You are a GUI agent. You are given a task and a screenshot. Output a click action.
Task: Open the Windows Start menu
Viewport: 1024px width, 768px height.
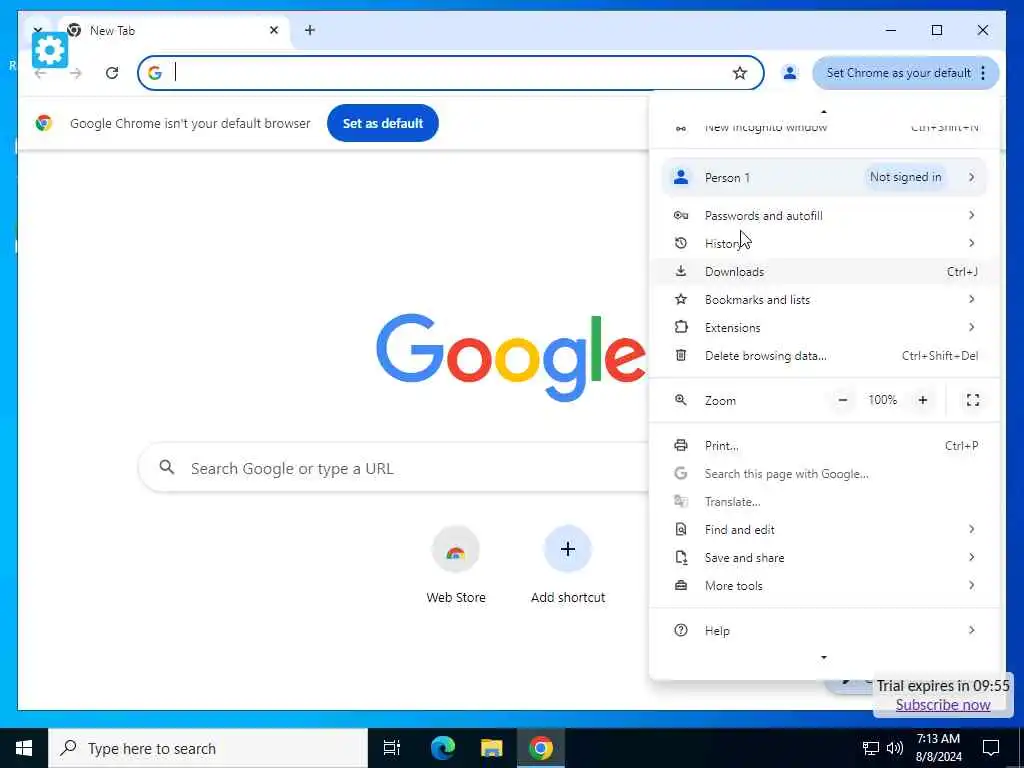24,748
